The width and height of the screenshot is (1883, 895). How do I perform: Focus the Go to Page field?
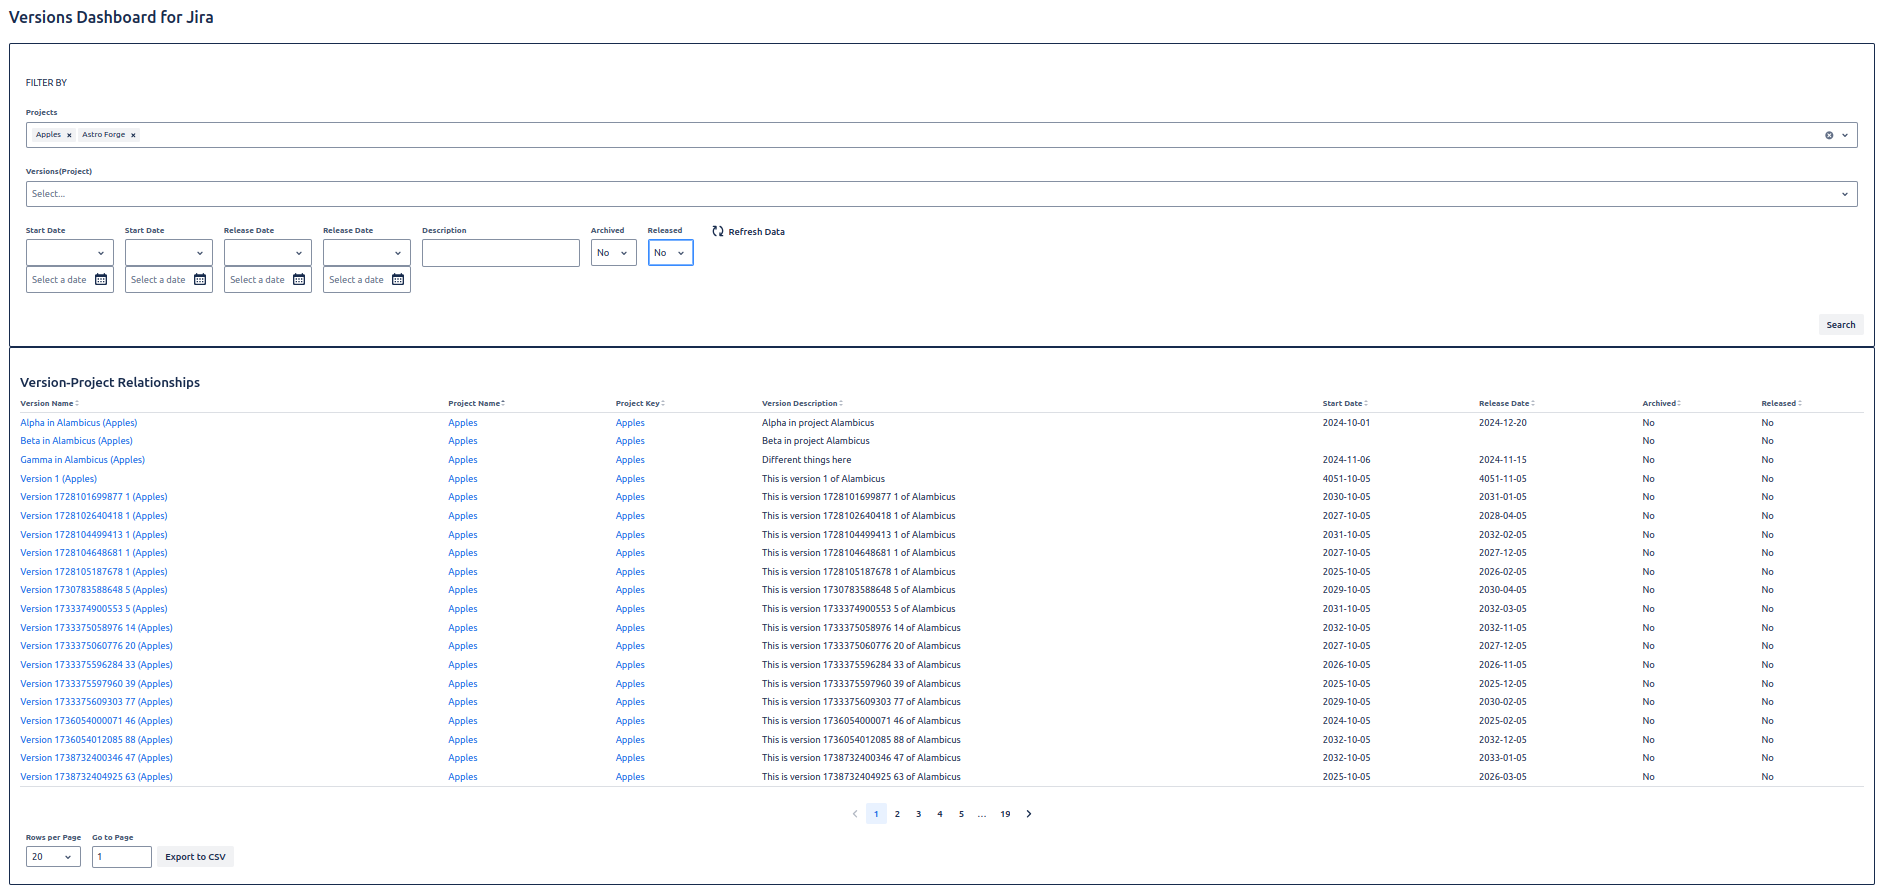pyautogui.click(x=122, y=857)
